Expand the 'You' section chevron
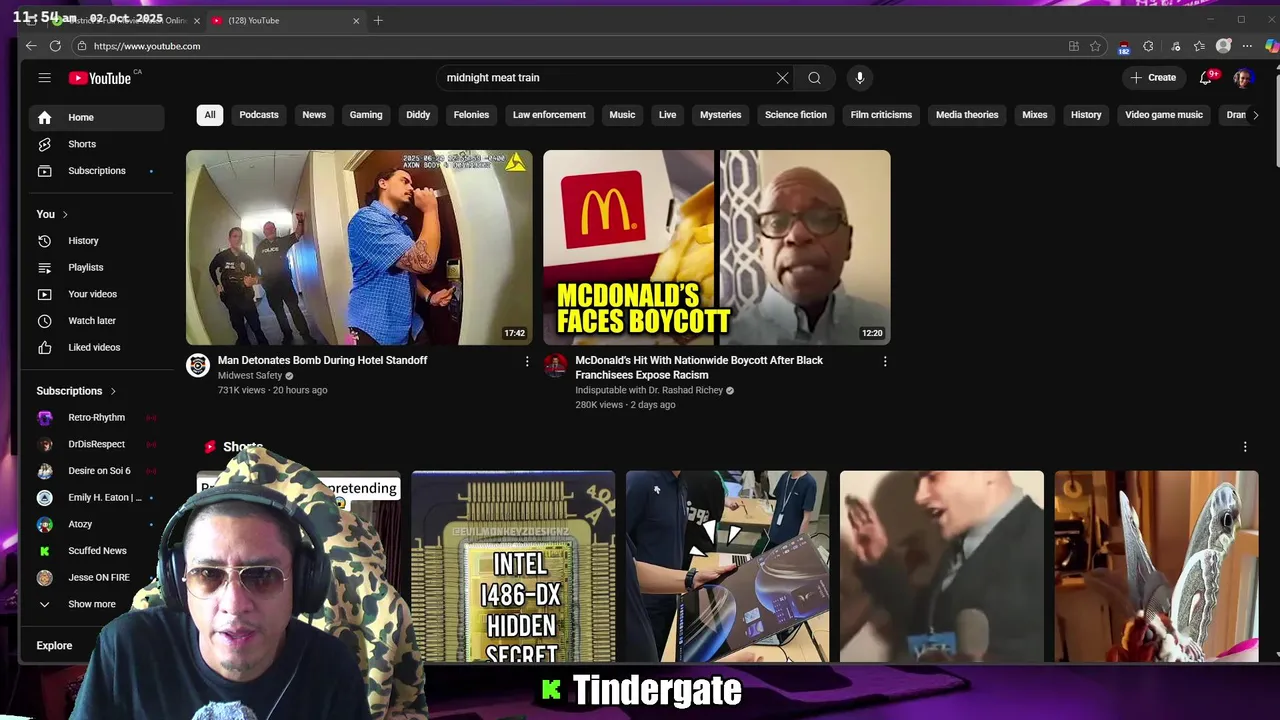The image size is (1280, 720). click(x=65, y=214)
